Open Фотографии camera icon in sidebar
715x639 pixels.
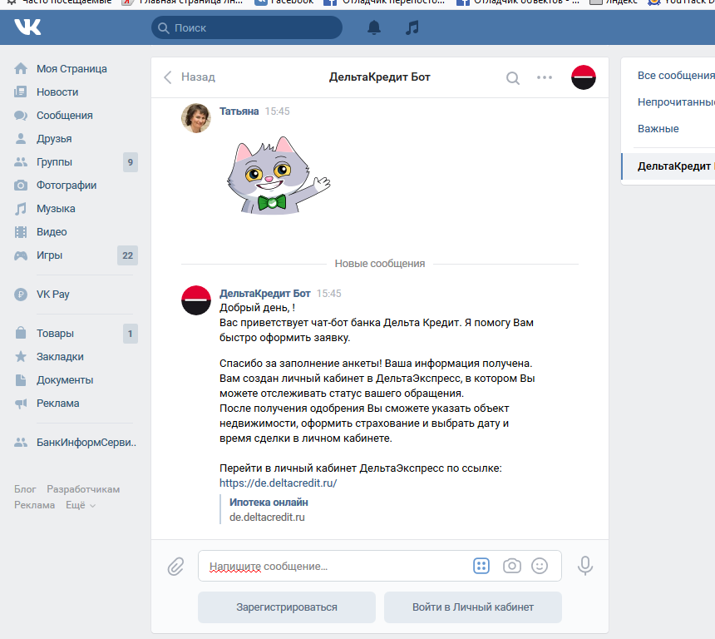[x=21, y=185]
